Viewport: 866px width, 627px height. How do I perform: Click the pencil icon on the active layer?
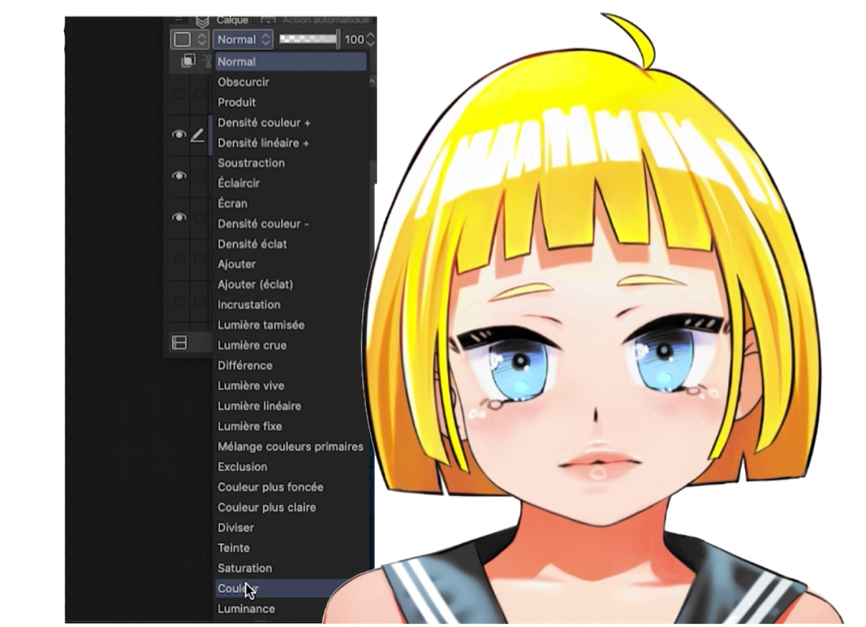click(198, 135)
